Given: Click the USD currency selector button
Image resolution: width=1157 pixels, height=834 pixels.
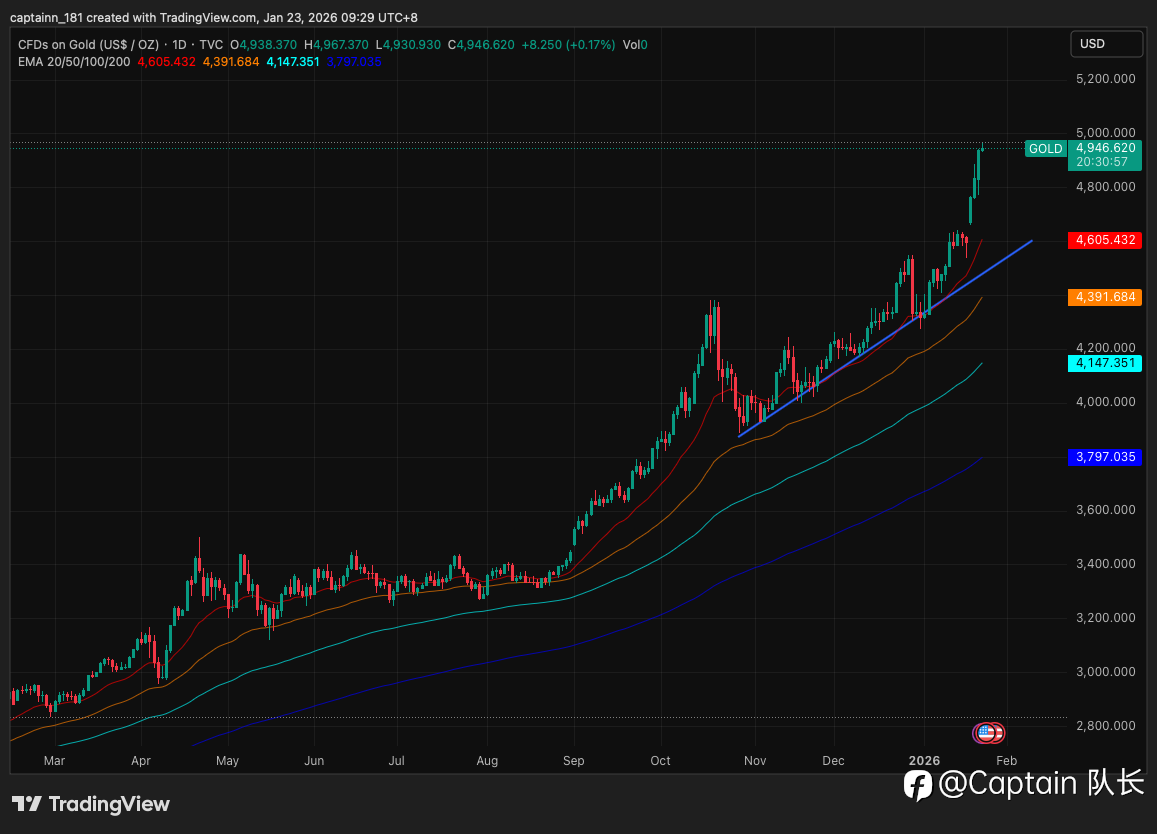Looking at the screenshot, I should coord(1106,44).
